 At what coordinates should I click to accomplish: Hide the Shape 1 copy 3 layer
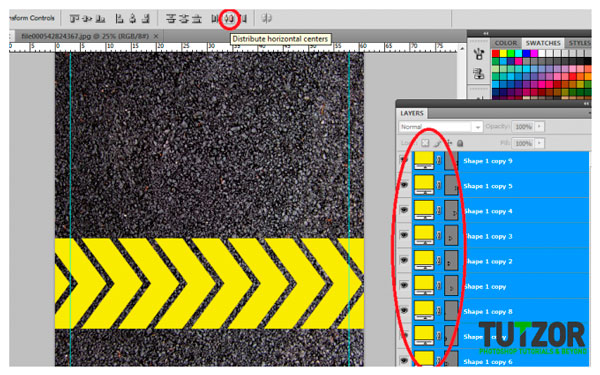coord(404,236)
